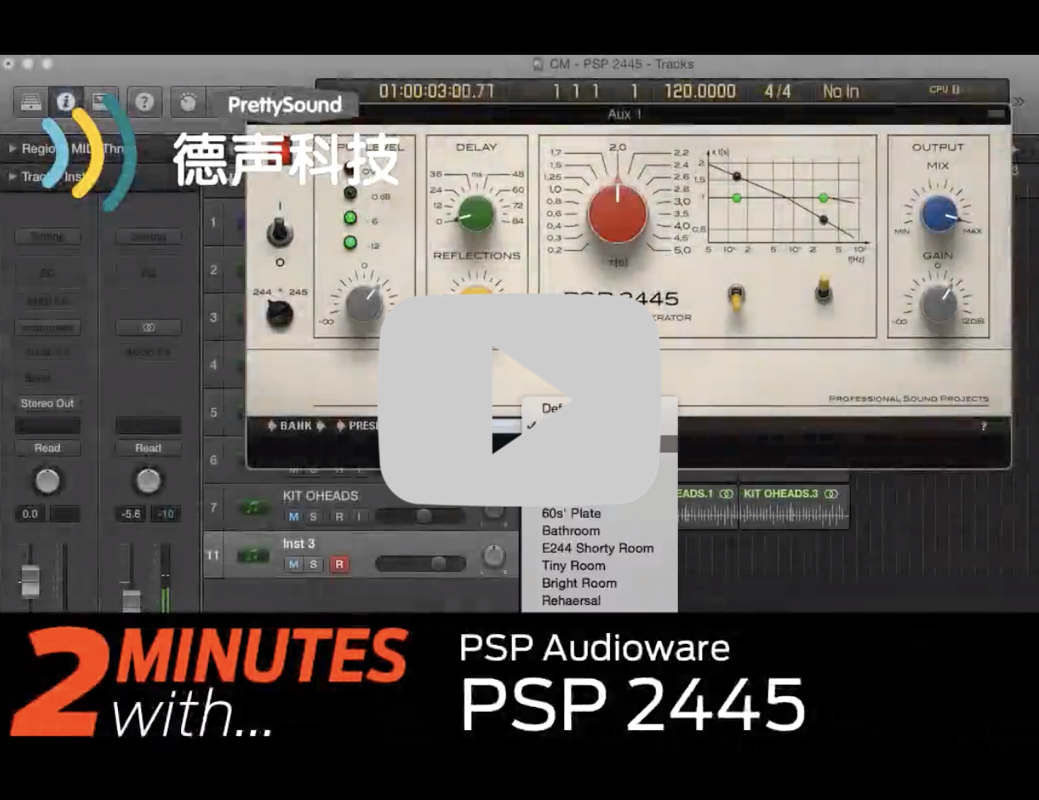The height and width of the screenshot is (800, 1039).
Task: Click previous BANK arrow
Action: pos(272,426)
